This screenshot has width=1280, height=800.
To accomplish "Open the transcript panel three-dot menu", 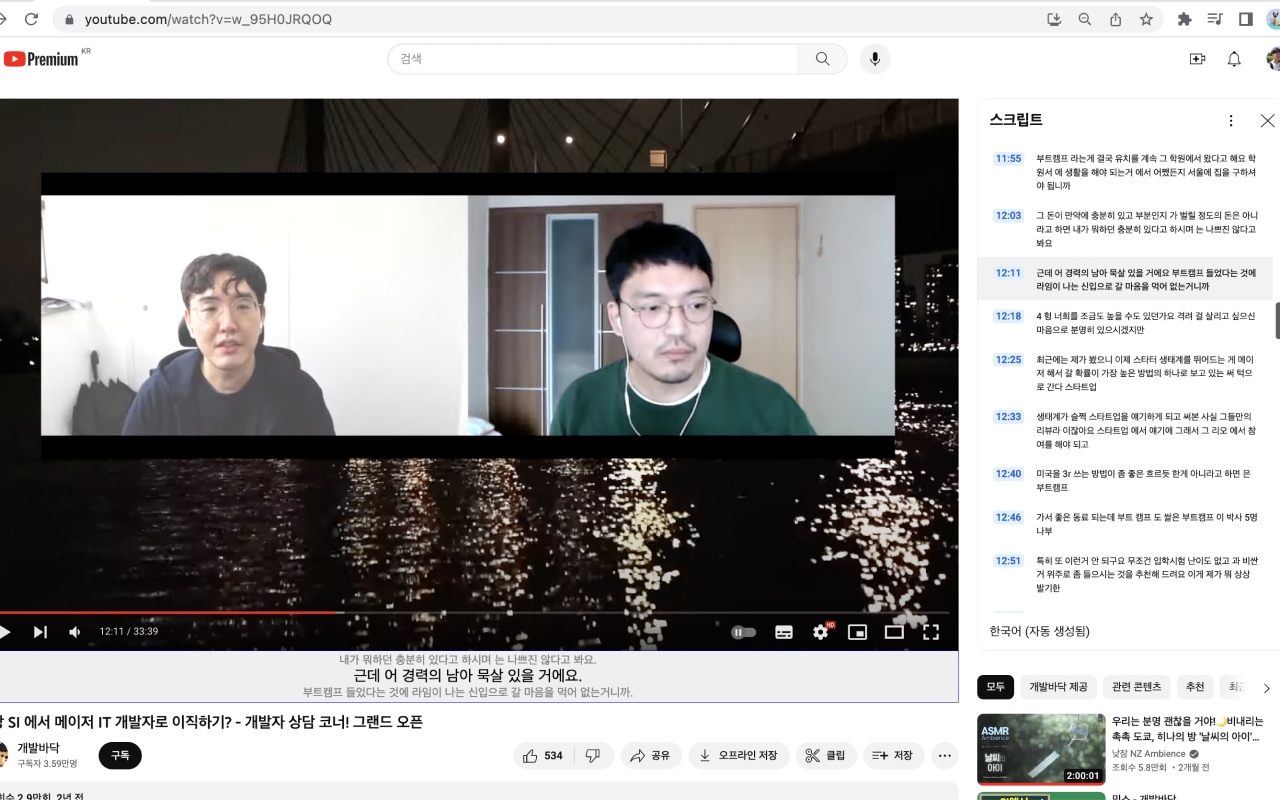I will pos(1231,121).
